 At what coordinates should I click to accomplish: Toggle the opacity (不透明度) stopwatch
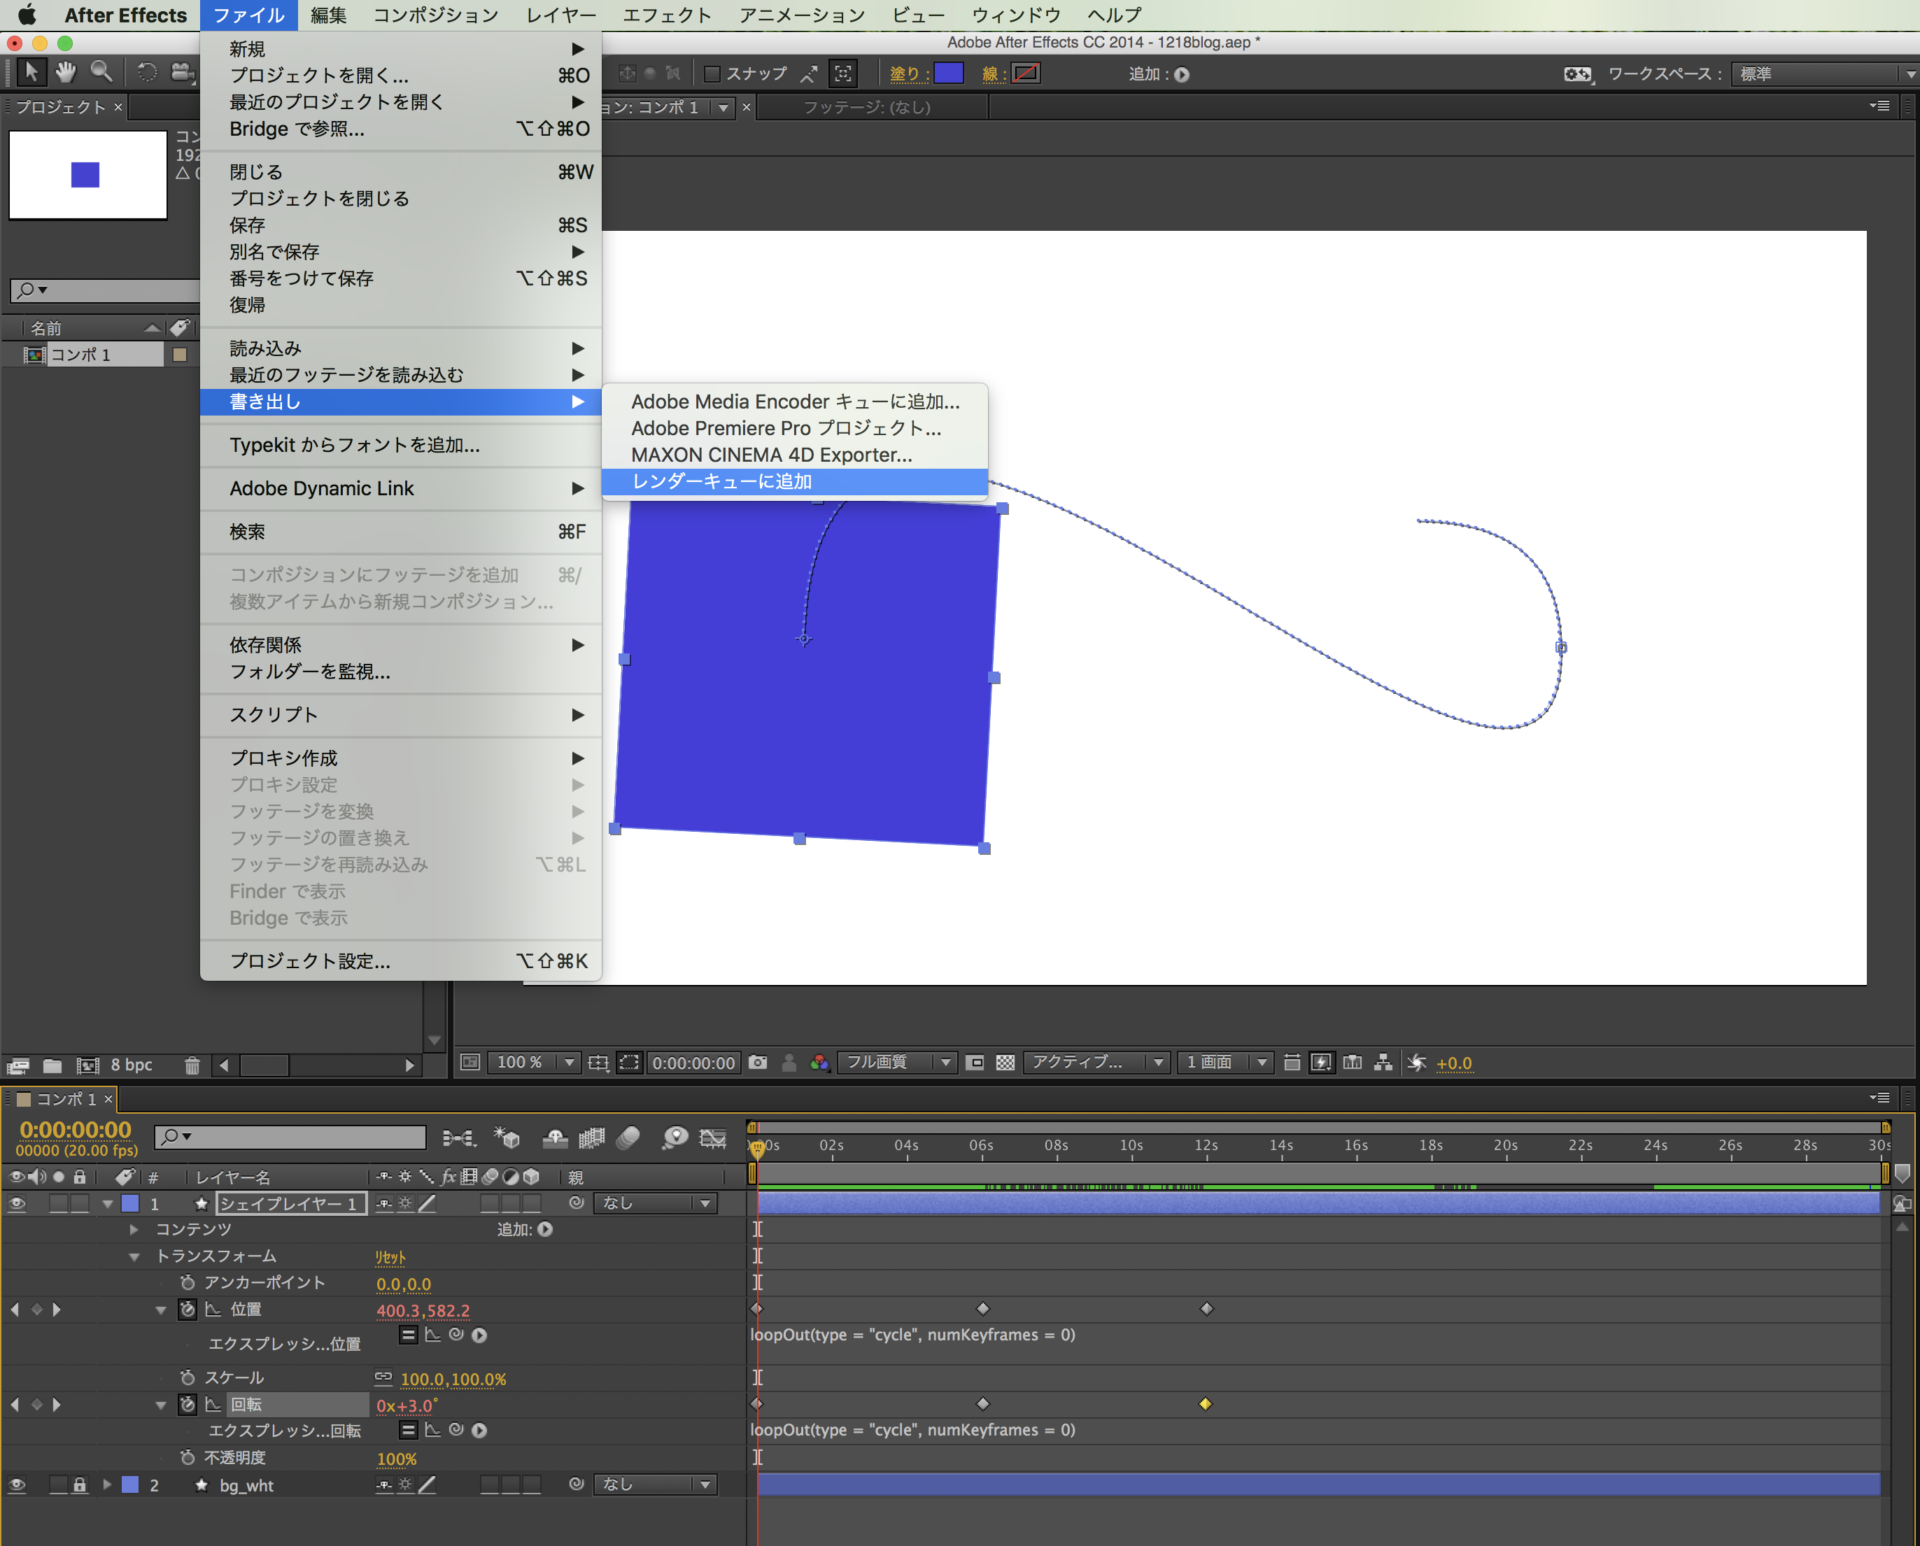(187, 1457)
